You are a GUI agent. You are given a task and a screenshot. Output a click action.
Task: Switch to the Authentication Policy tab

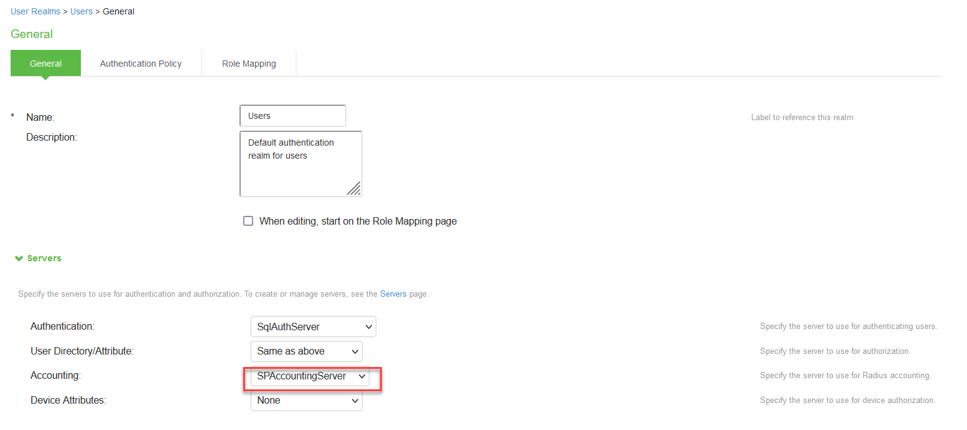tap(141, 64)
